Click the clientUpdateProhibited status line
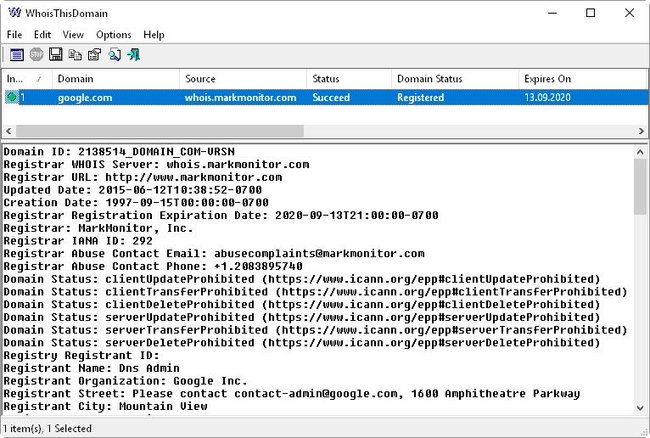 click(302, 279)
